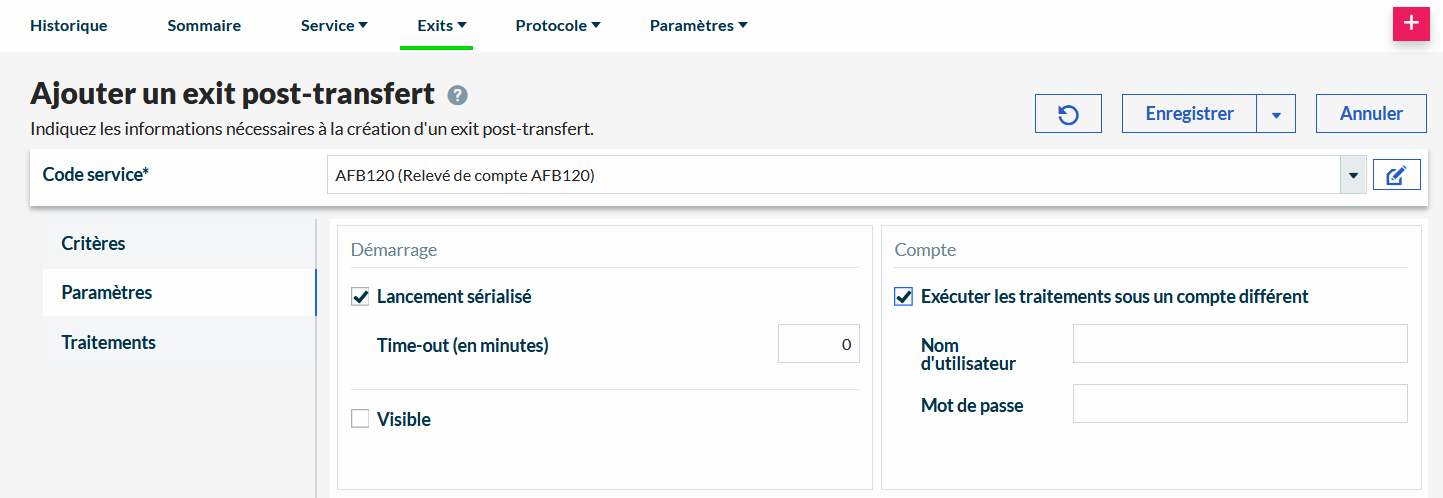
Task: Open the Exits menu
Action: (x=441, y=26)
